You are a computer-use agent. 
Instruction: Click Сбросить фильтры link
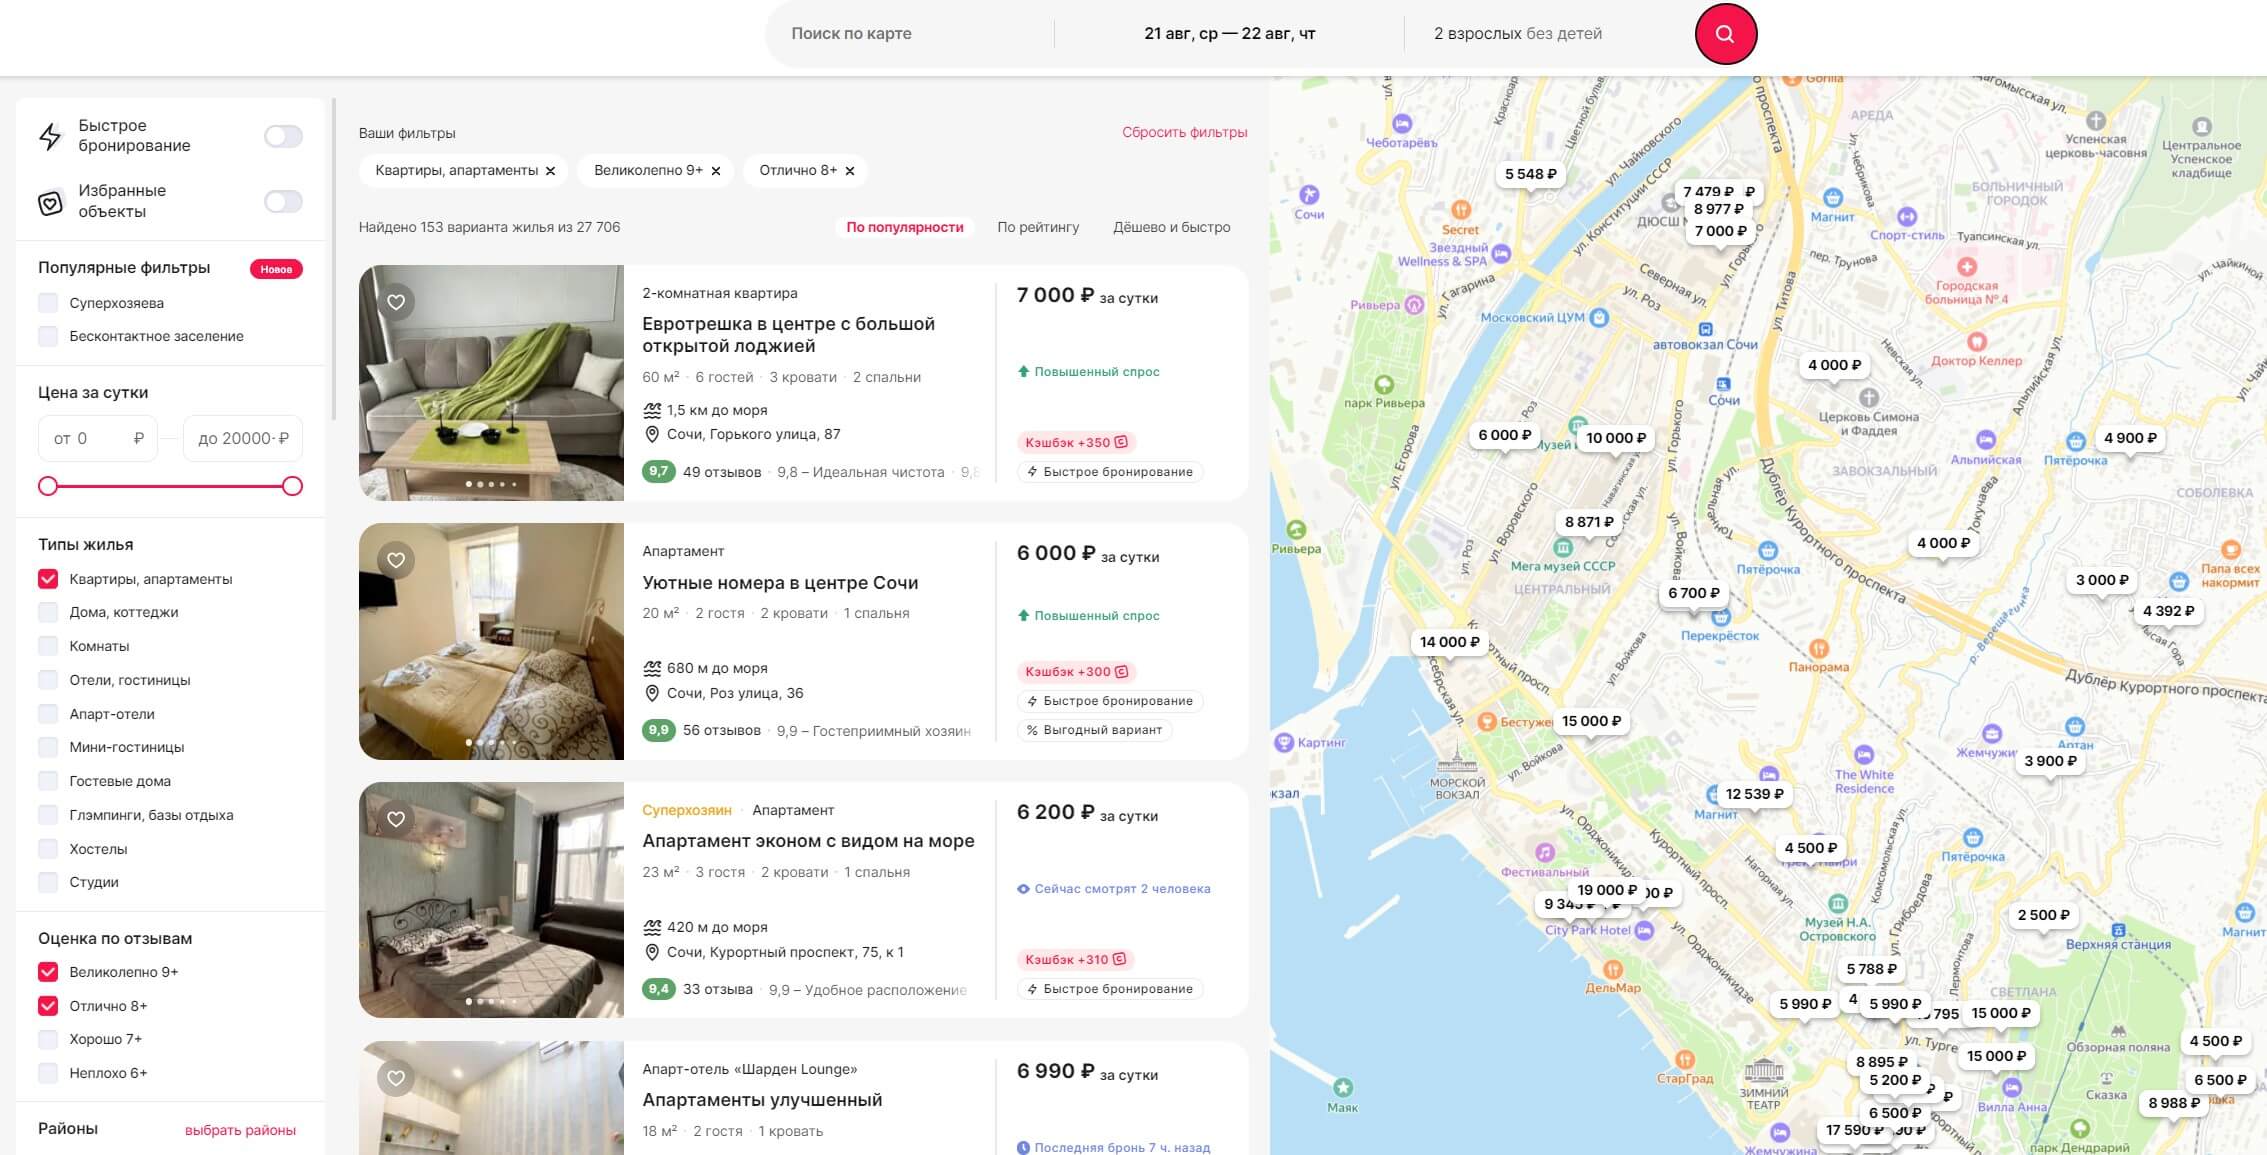pos(1185,132)
